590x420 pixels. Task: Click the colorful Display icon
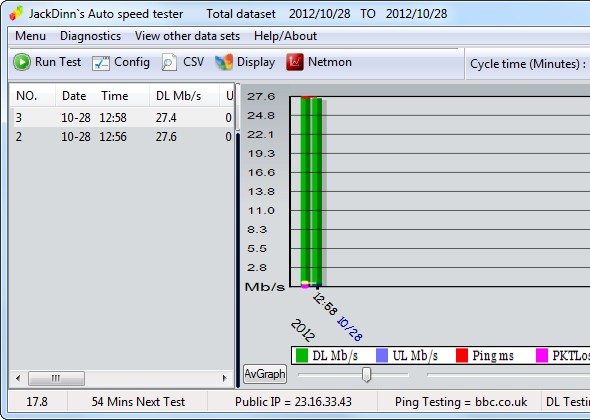click(224, 62)
